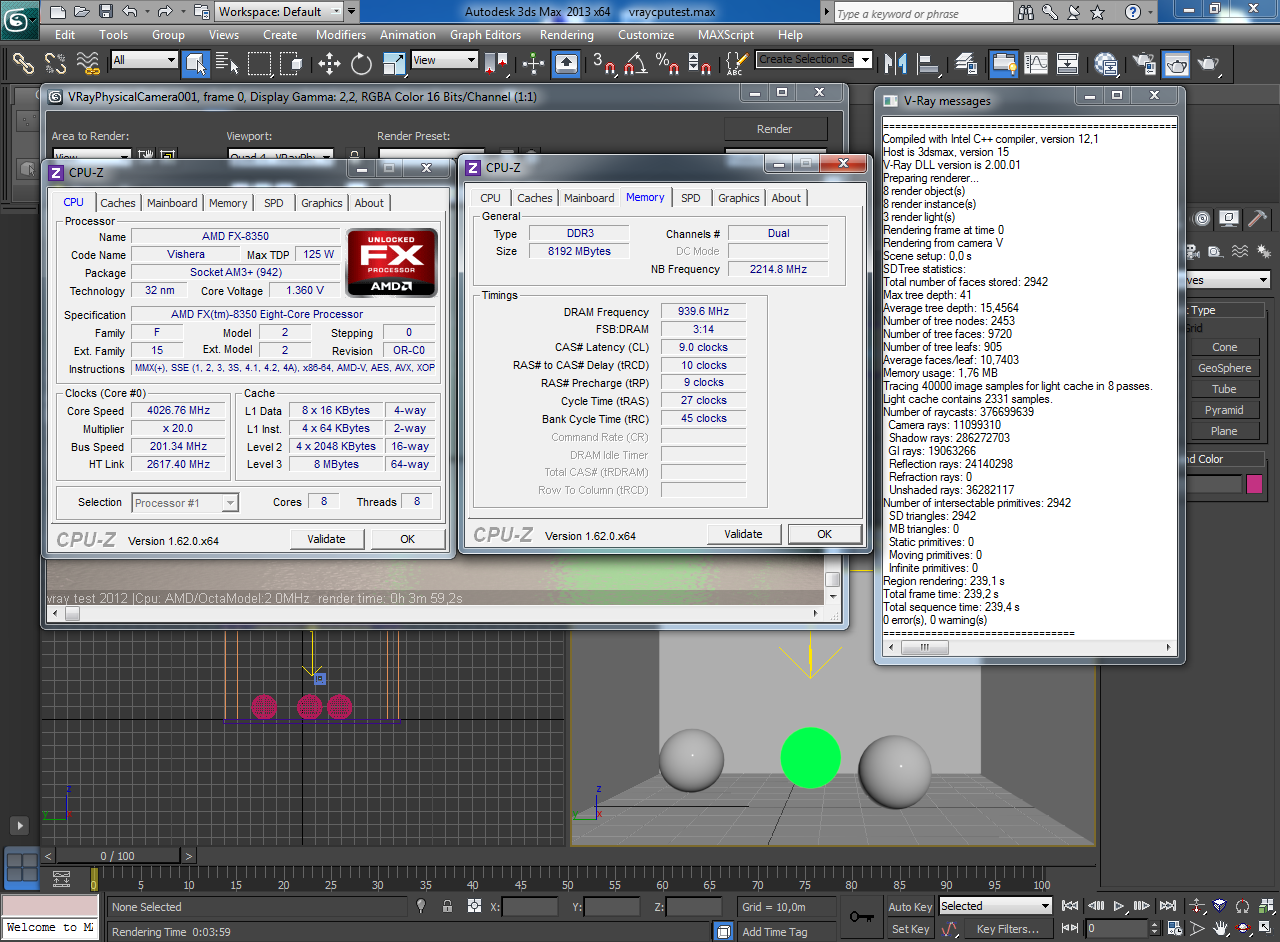The width and height of the screenshot is (1280, 942).
Task: Open Graphics tab in right CPU-Z window
Action: pos(739,198)
